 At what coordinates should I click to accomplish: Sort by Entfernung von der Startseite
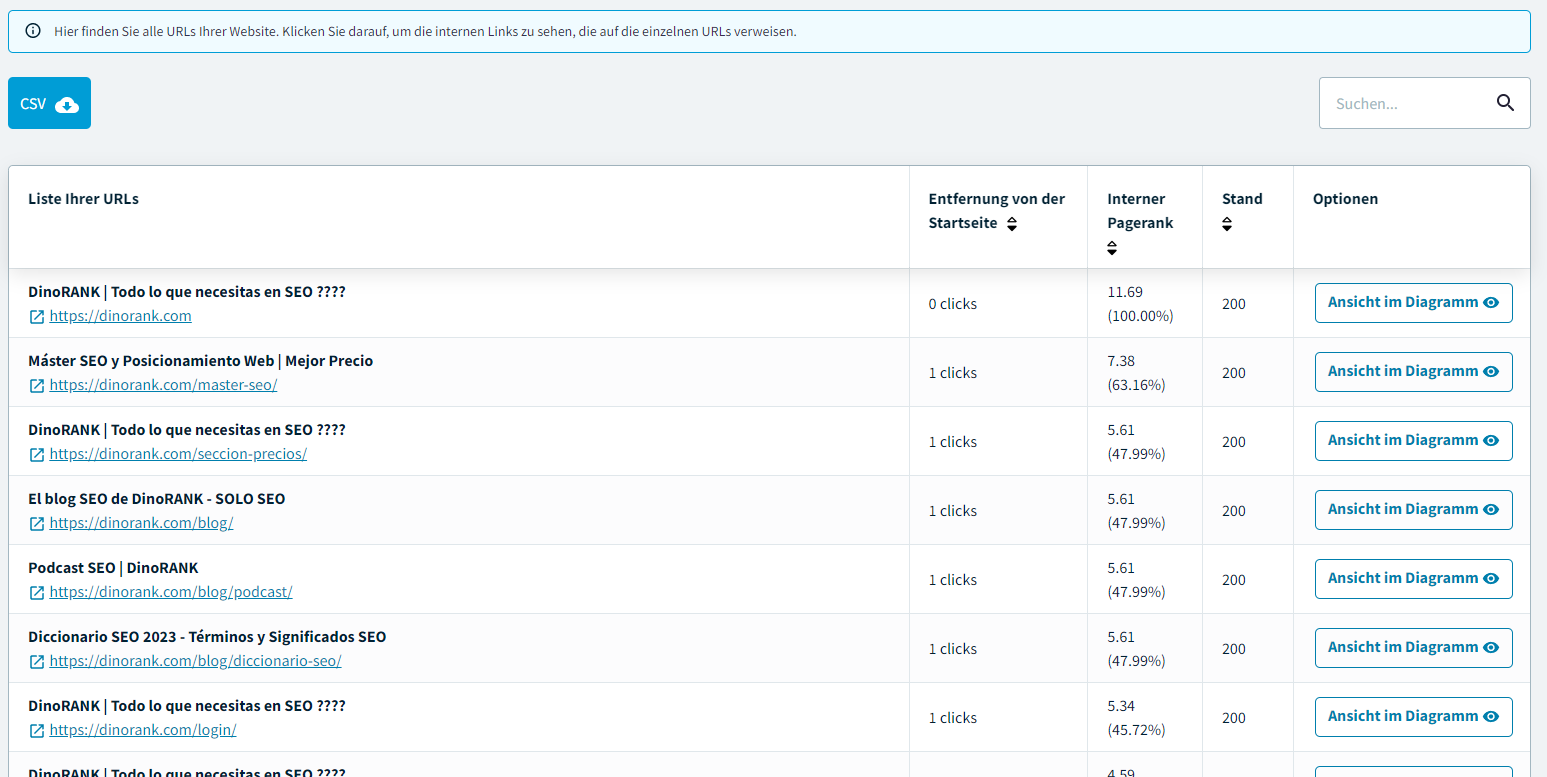tap(1012, 225)
